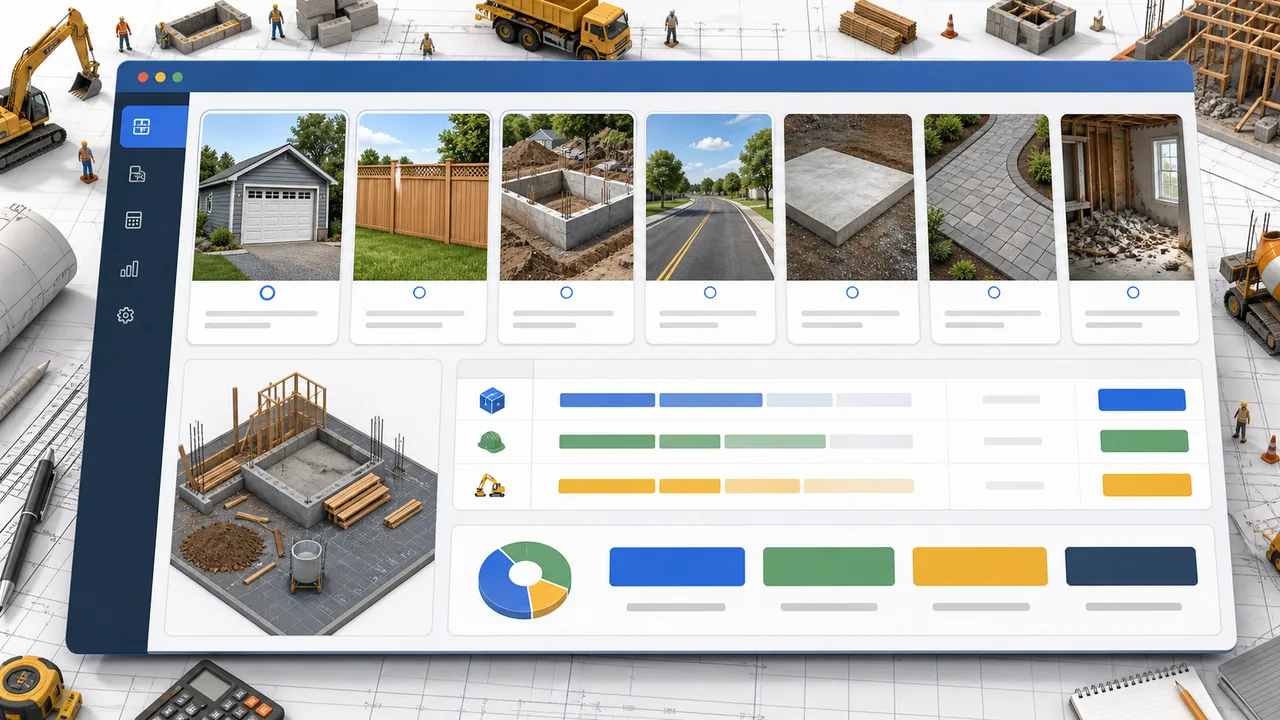Click the green progress bar in hard hat row
This screenshot has height=720, width=1280.
point(736,441)
